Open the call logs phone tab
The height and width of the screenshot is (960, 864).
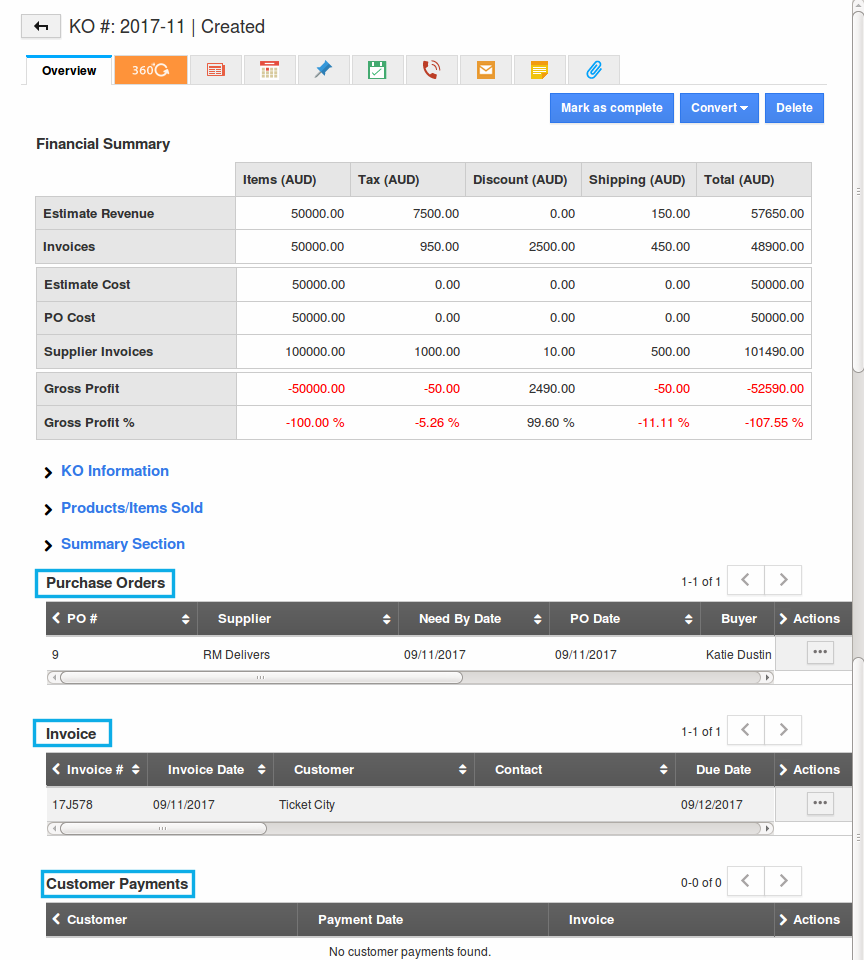[x=431, y=70]
